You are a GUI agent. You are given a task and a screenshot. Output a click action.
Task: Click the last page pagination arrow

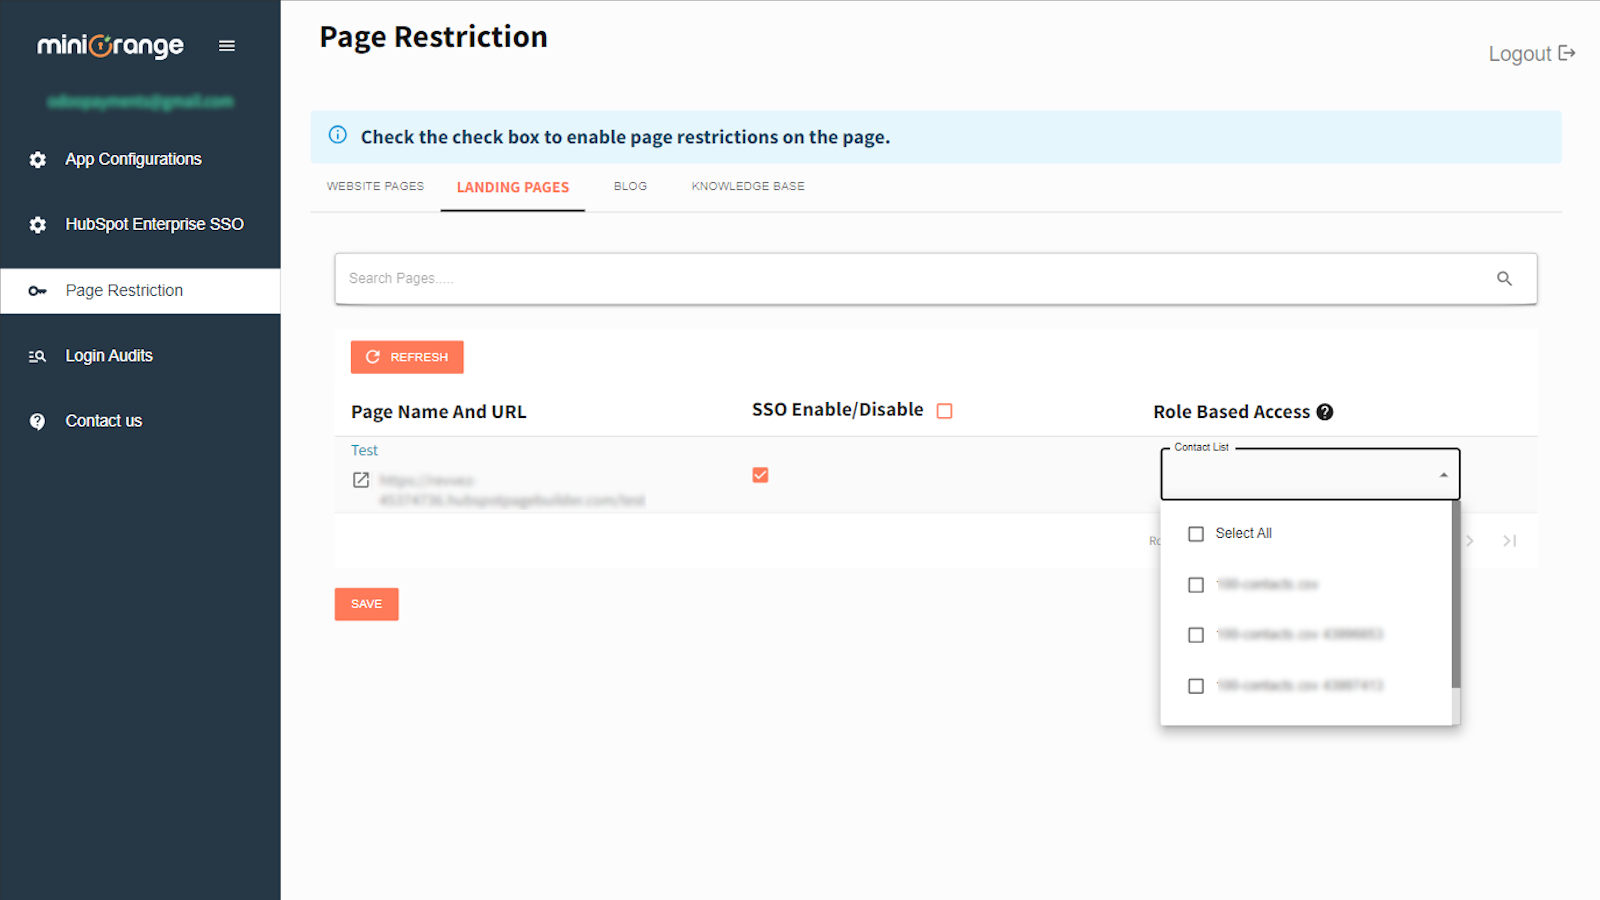click(x=1509, y=541)
